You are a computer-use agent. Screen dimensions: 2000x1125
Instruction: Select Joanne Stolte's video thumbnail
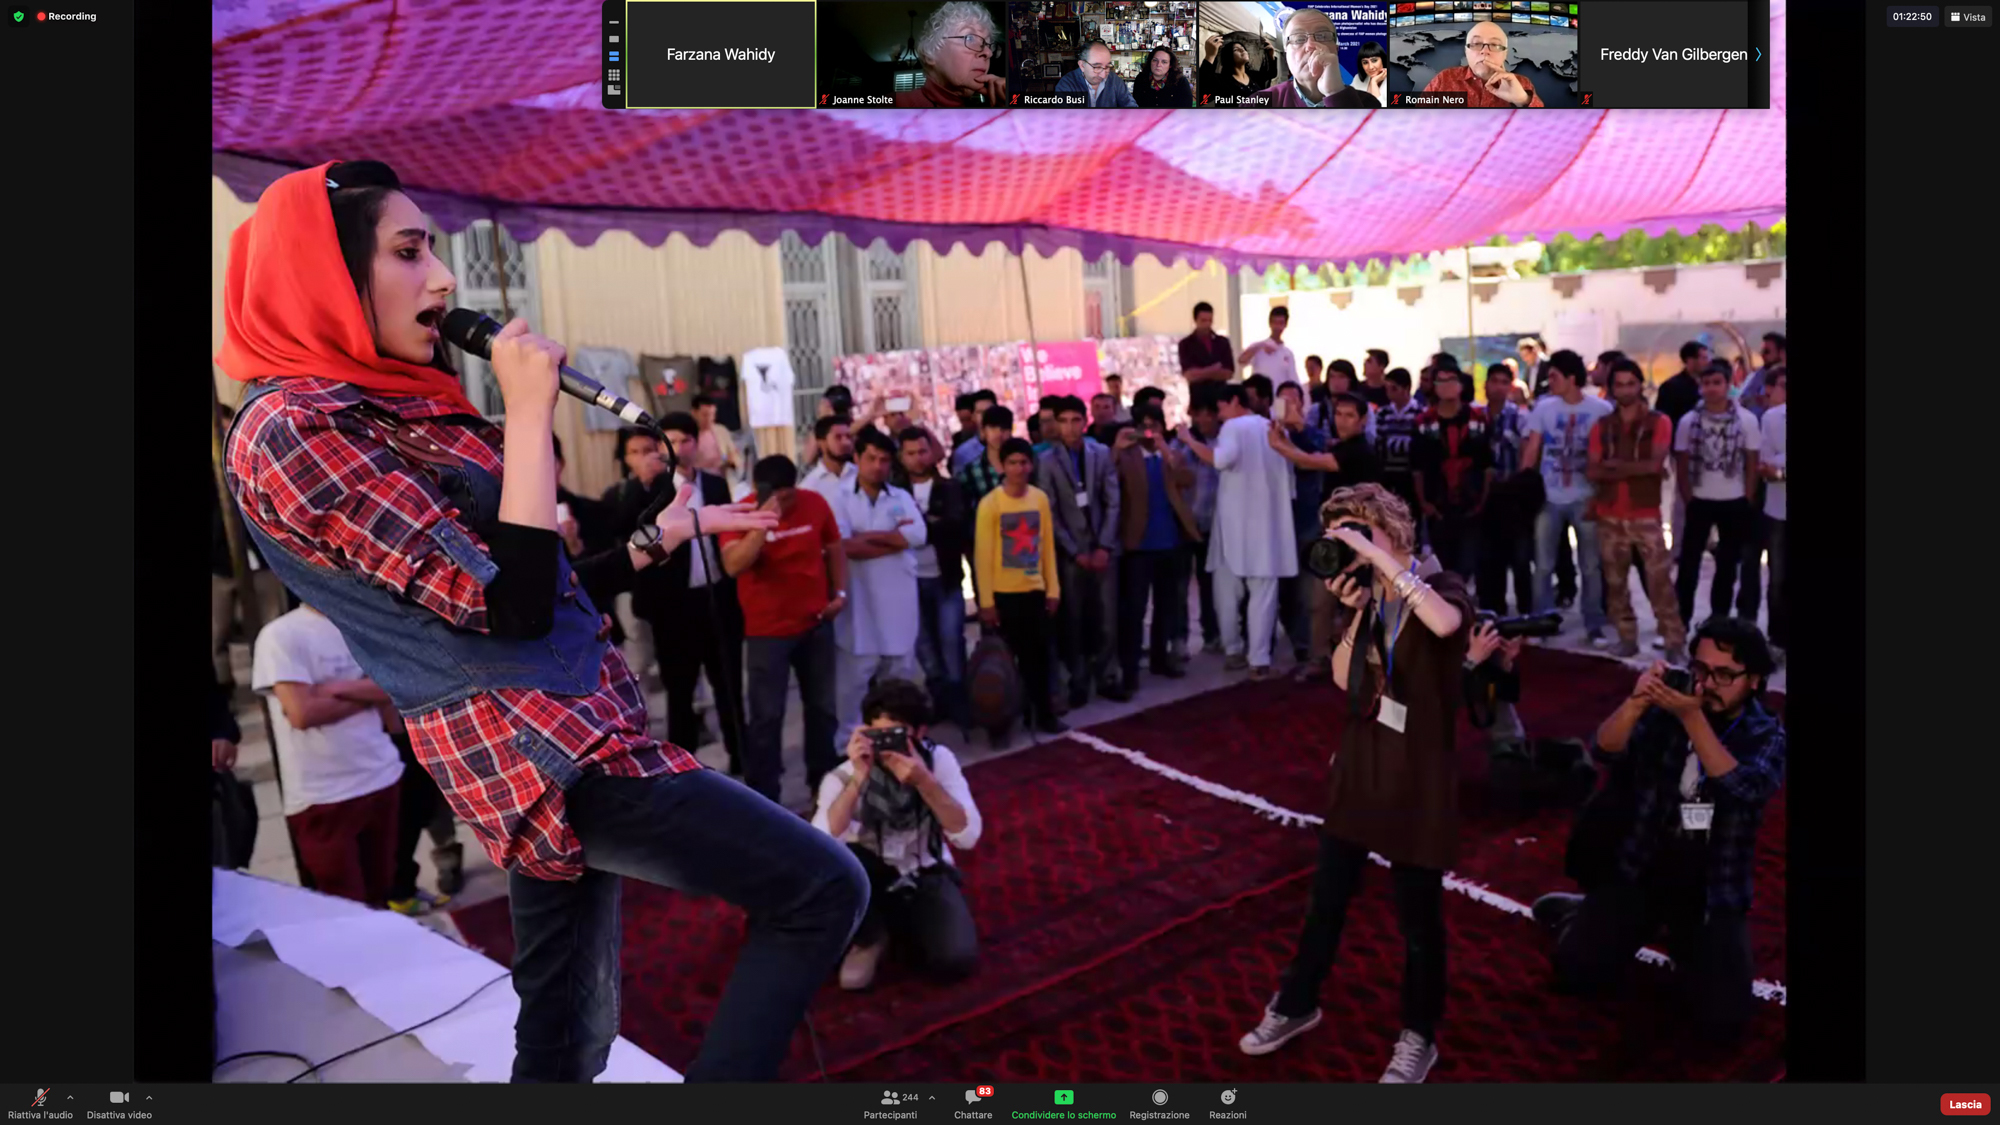(911, 54)
